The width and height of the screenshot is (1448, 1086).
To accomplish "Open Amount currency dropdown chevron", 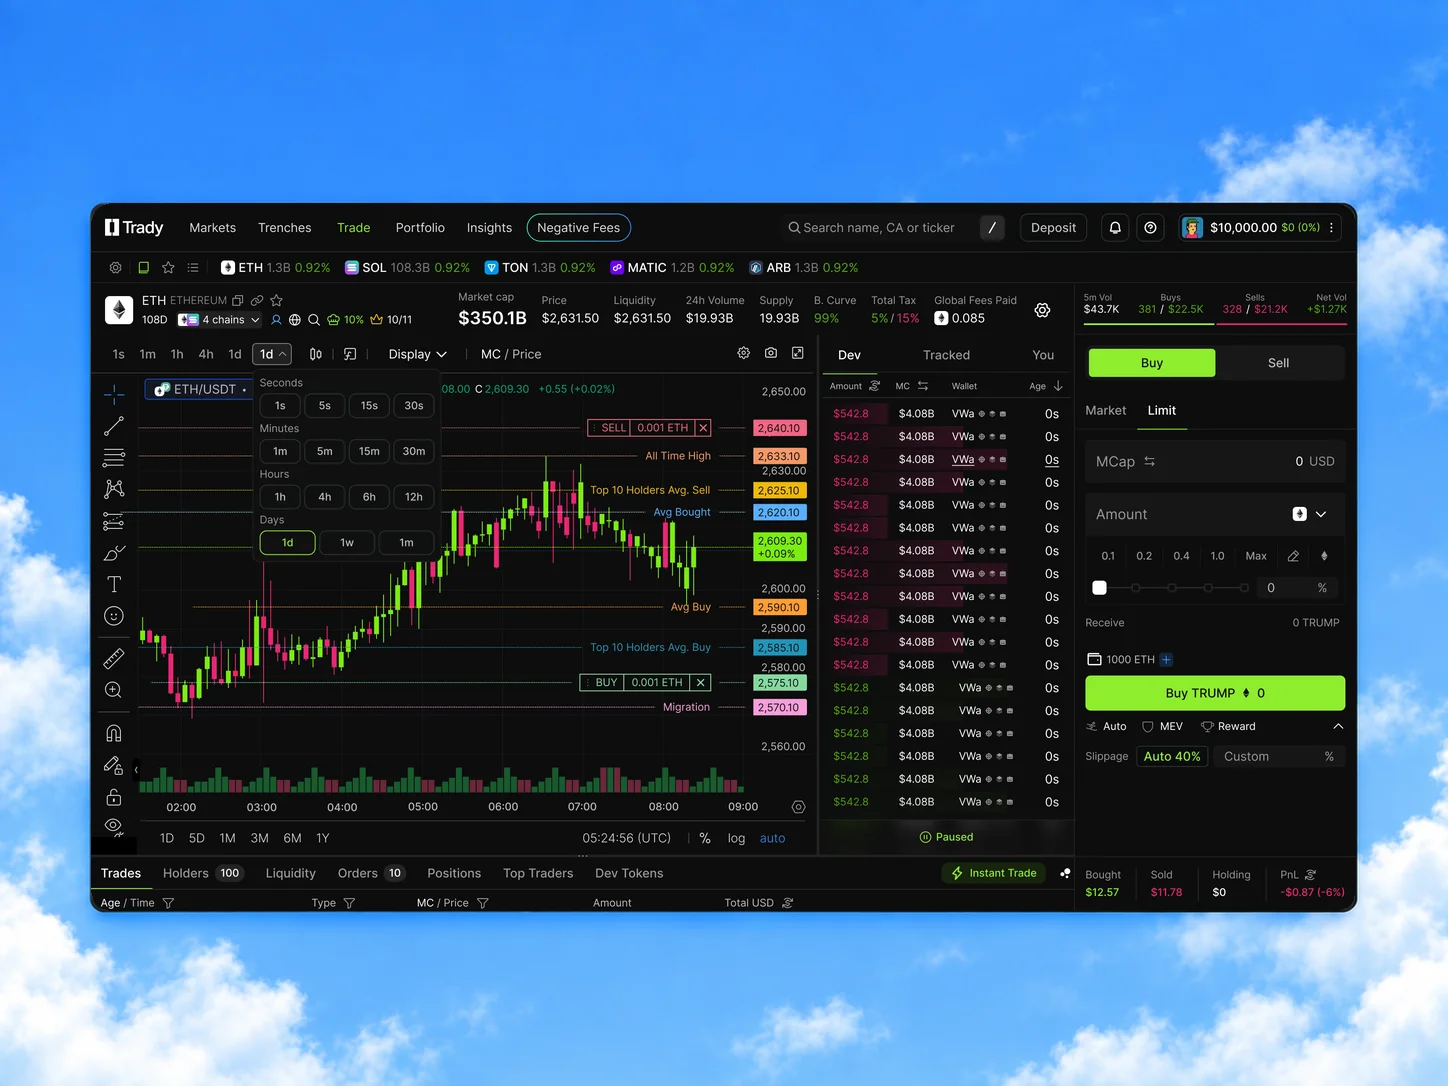I will pyautogui.click(x=1321, y=514).
